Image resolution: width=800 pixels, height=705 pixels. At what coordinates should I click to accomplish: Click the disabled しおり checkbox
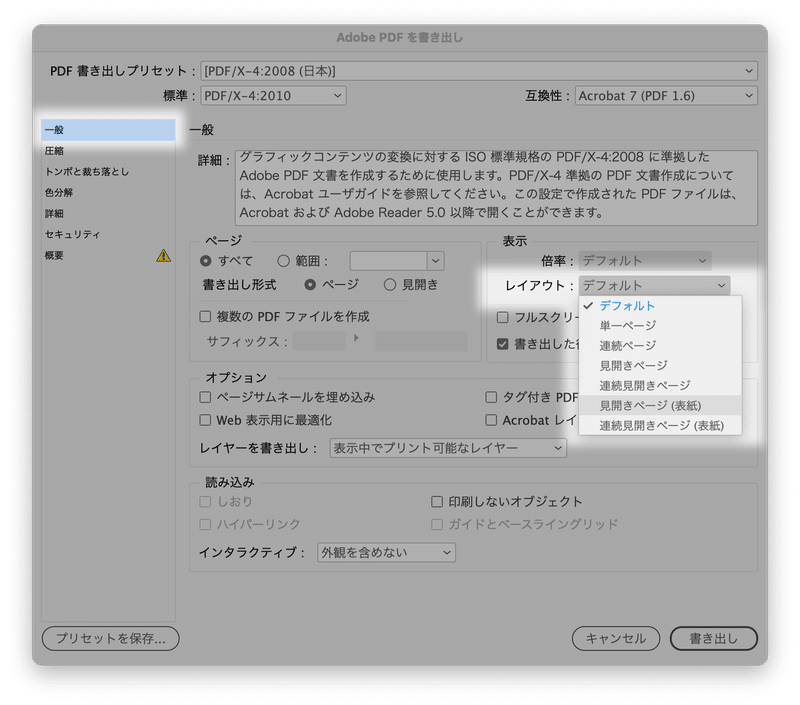(205, 501)
